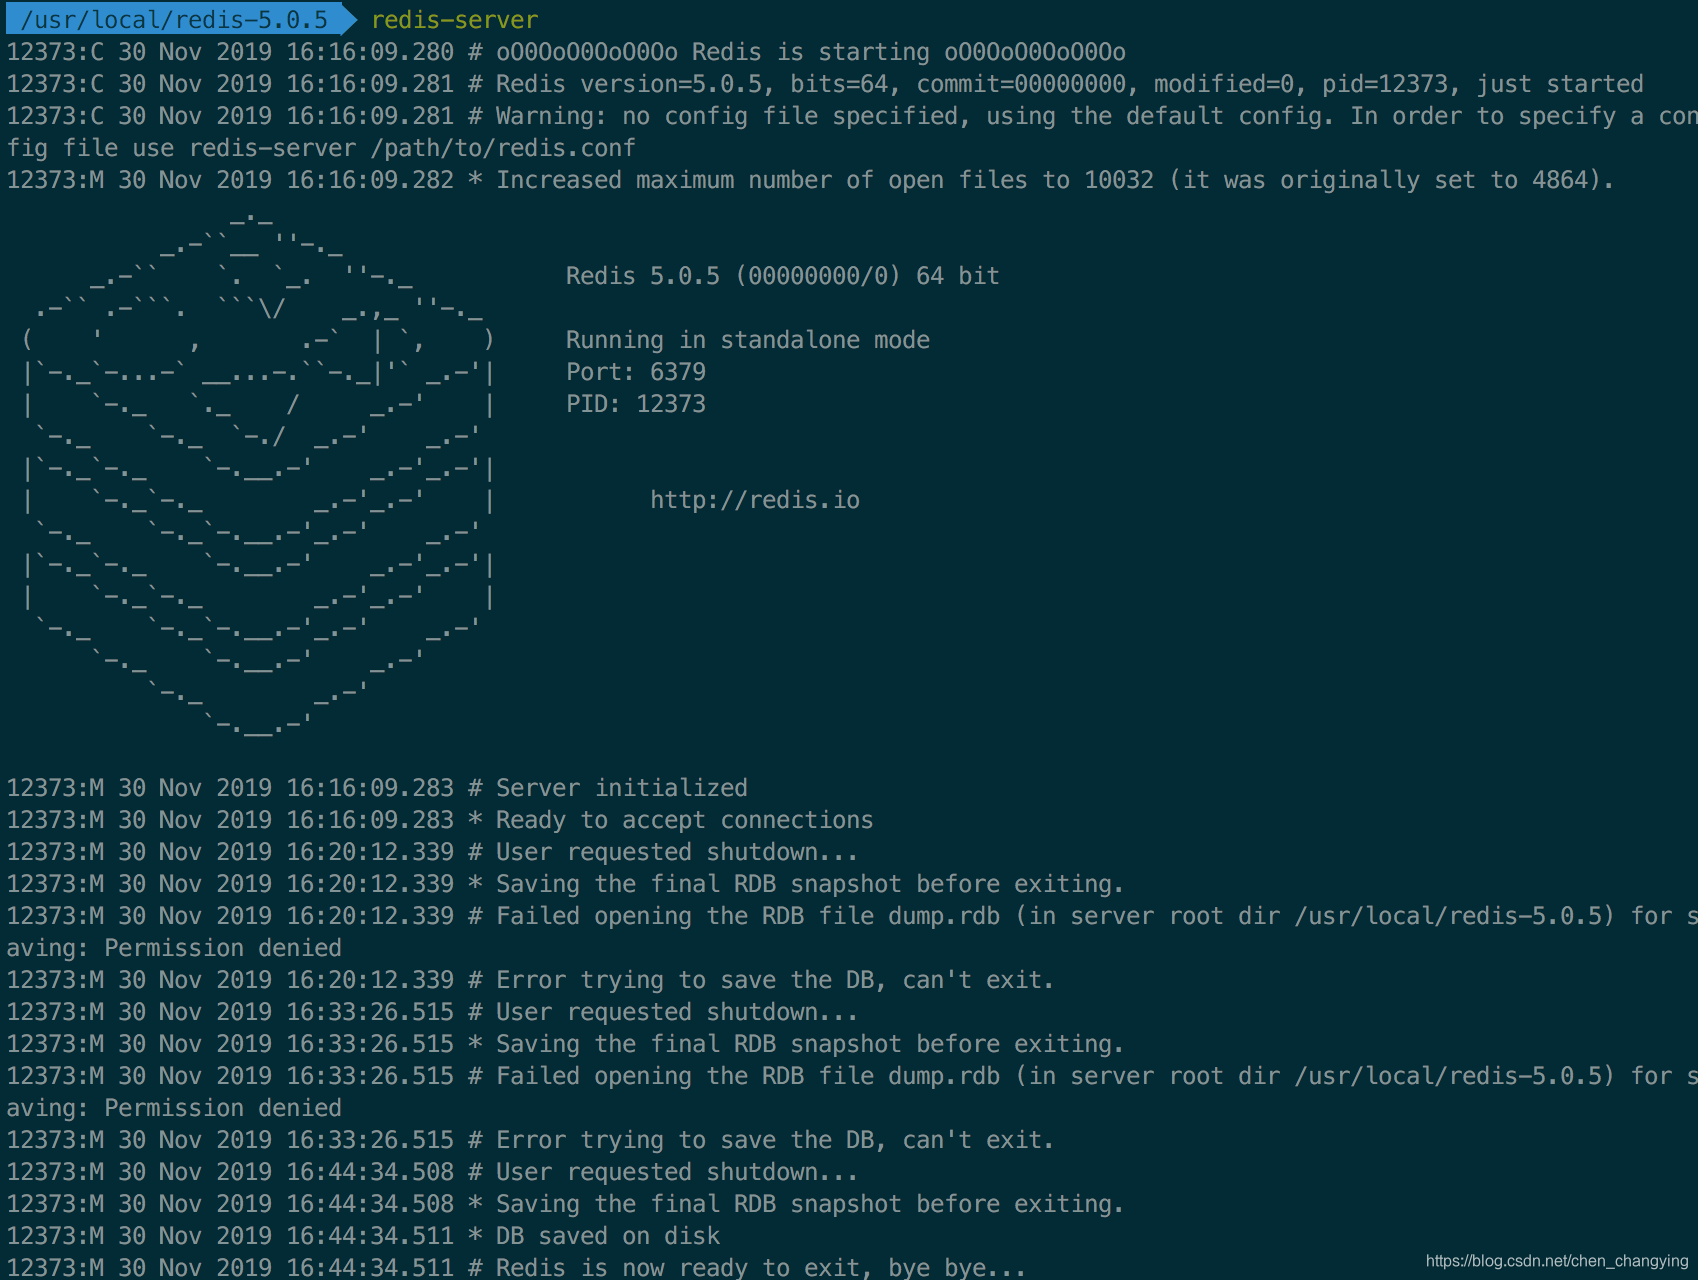Image resolution: width=1698 pixels, height=1280 pixels.
Task: Click the 16:44:34.508 'Saving the final RDB snapshot' line
Action: (565, 1204)
